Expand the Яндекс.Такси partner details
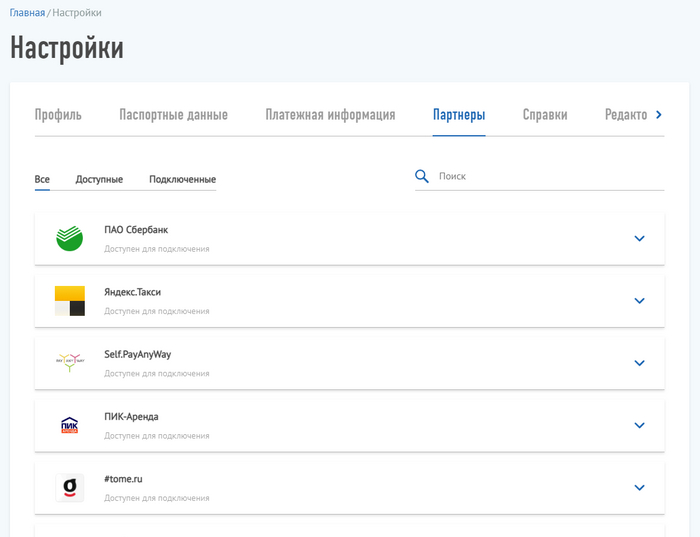This screenshot has height=537, width=700. click(x=640, y=300)
